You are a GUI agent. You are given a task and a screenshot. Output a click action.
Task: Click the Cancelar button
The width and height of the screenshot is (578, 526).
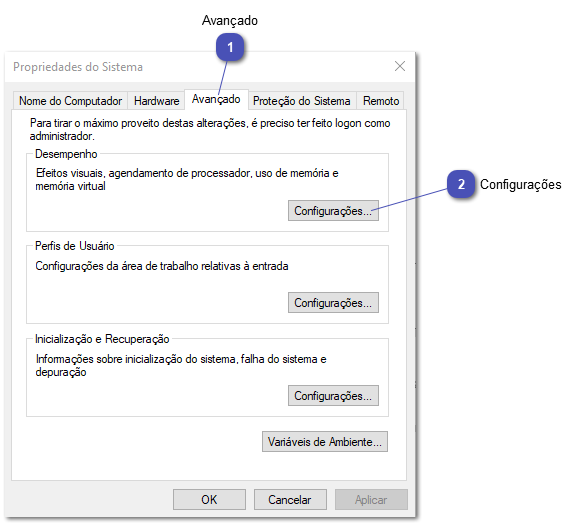(x=290, y=499)
